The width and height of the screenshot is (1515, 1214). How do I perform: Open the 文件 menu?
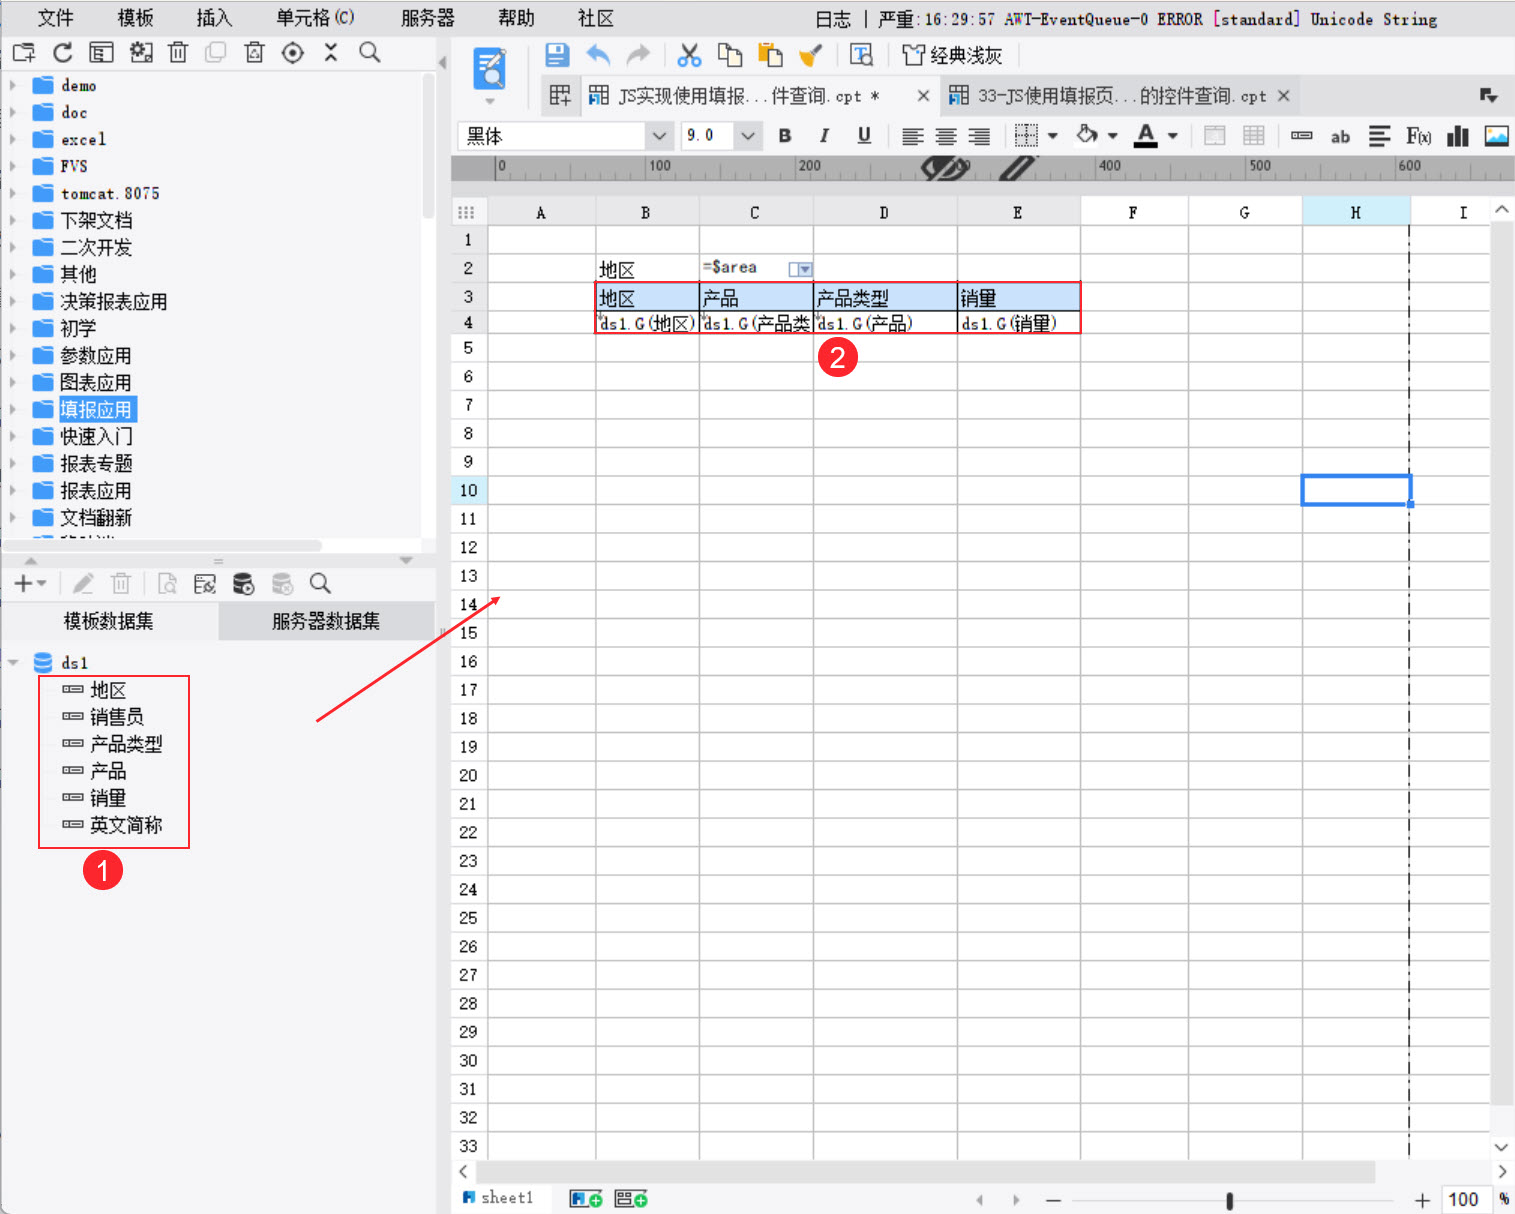(x=55, y=18)
